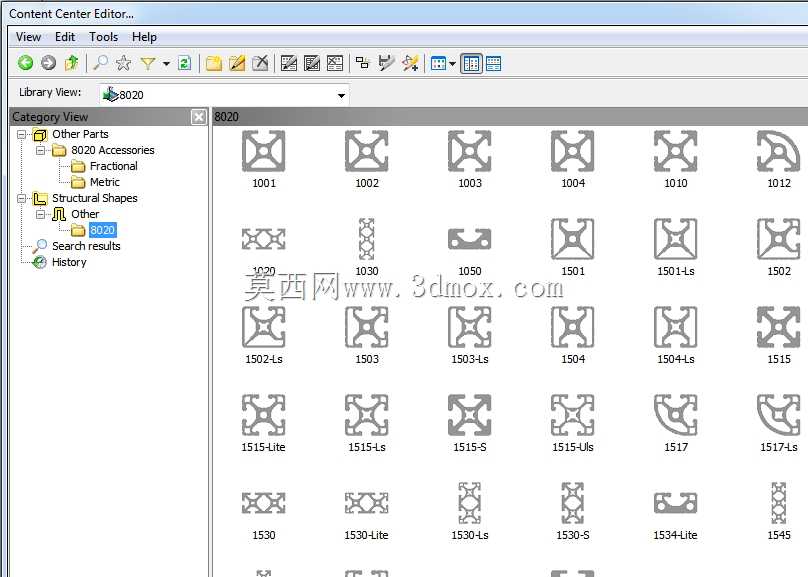Click the grey forward navigation arrow

tap(48, 63)
